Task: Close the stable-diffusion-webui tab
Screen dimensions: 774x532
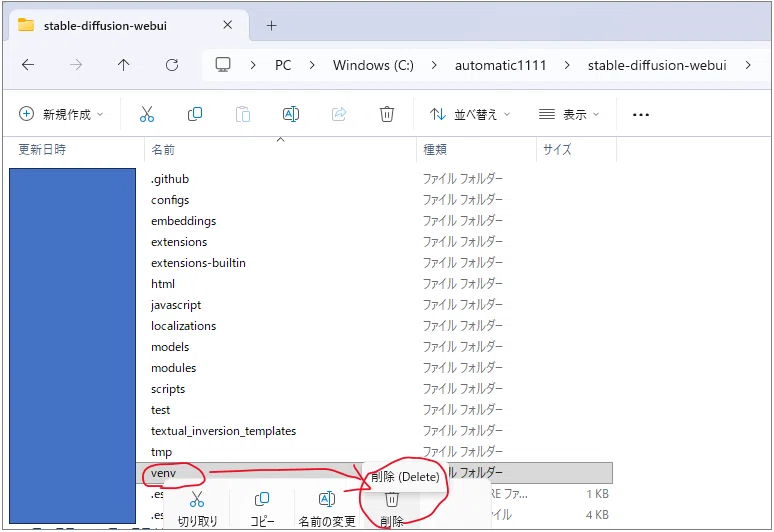Action: pyautogui.click(x=228, y=25)
